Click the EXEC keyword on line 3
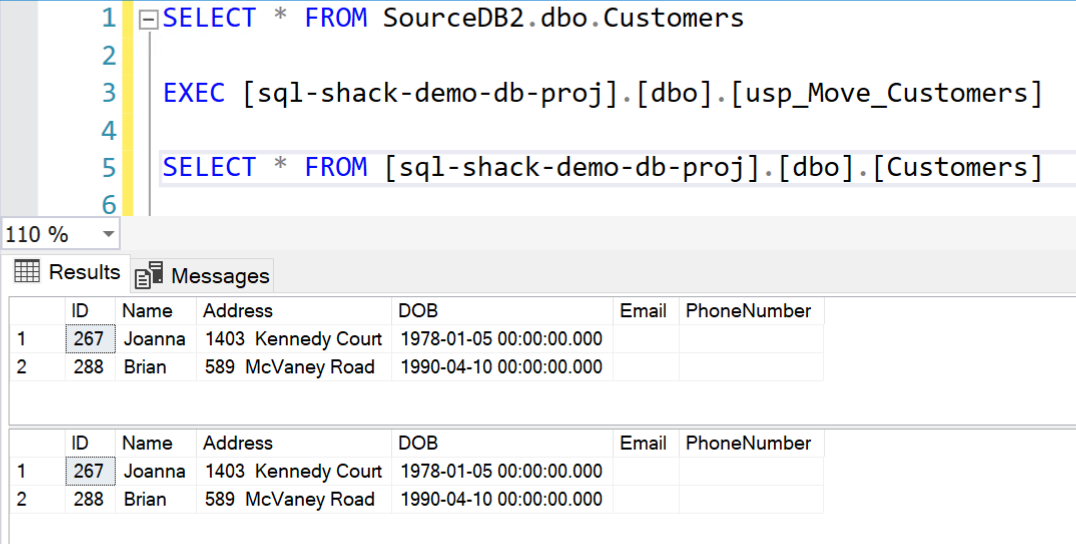 195,93
